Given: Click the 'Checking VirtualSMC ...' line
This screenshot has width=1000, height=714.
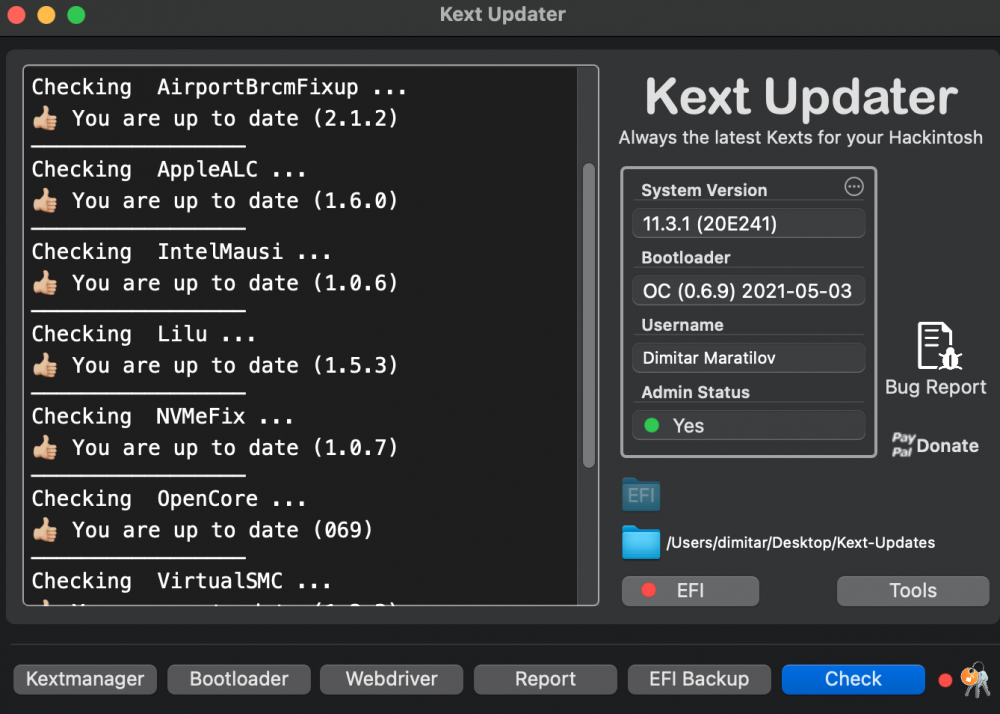Looking at the screenshot, I should 181,580.
